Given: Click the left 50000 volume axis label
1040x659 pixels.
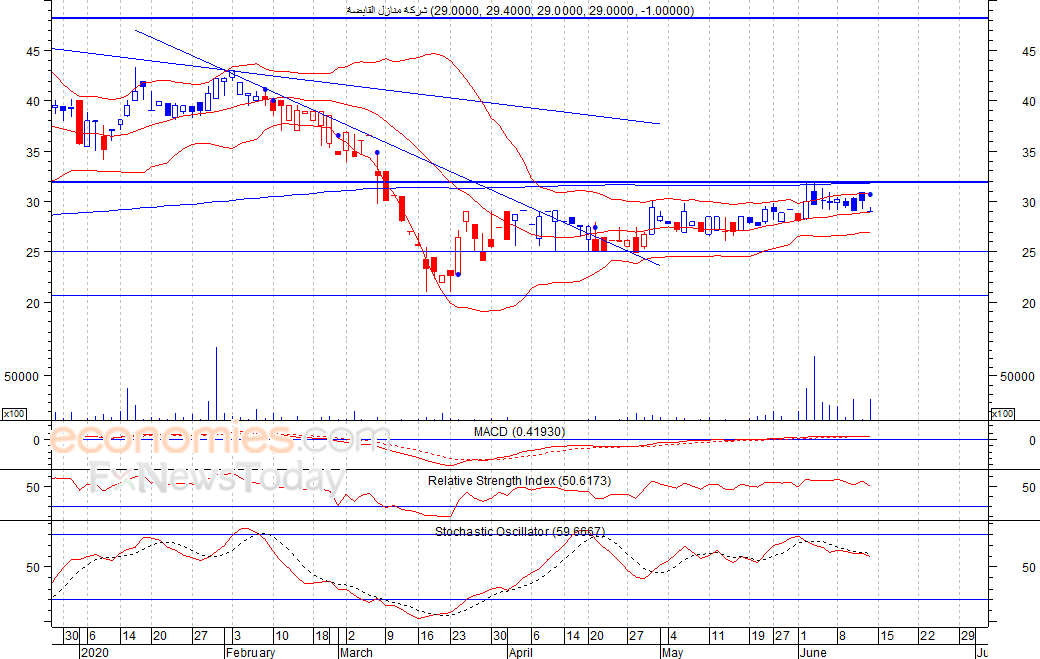Looking at the screenshot, I should click(22, 377).
